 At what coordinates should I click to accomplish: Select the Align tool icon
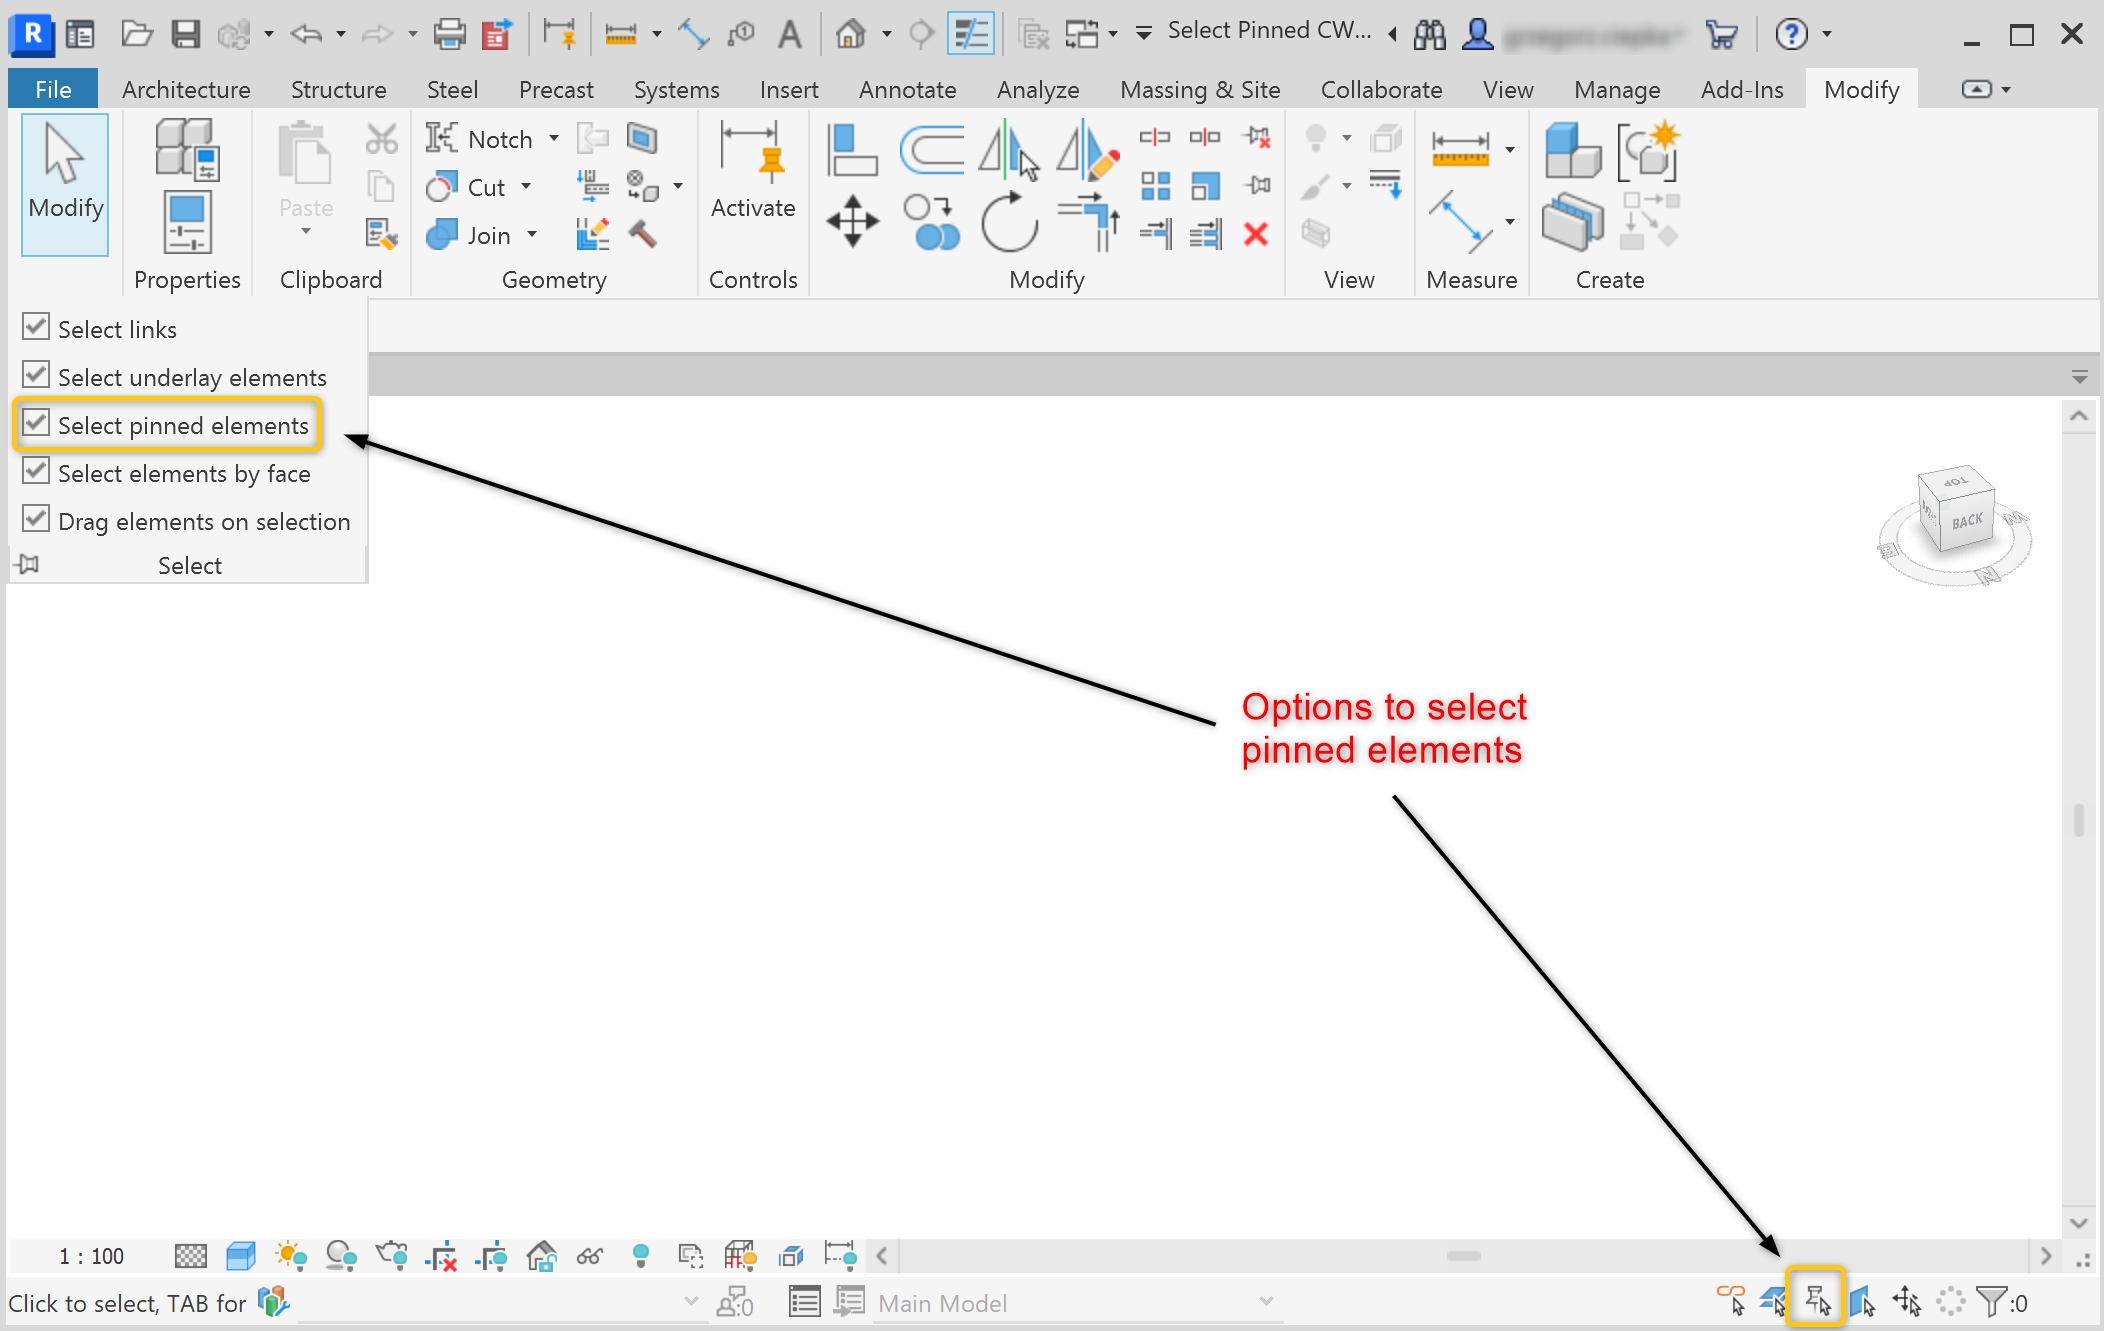tap(852, 150)
